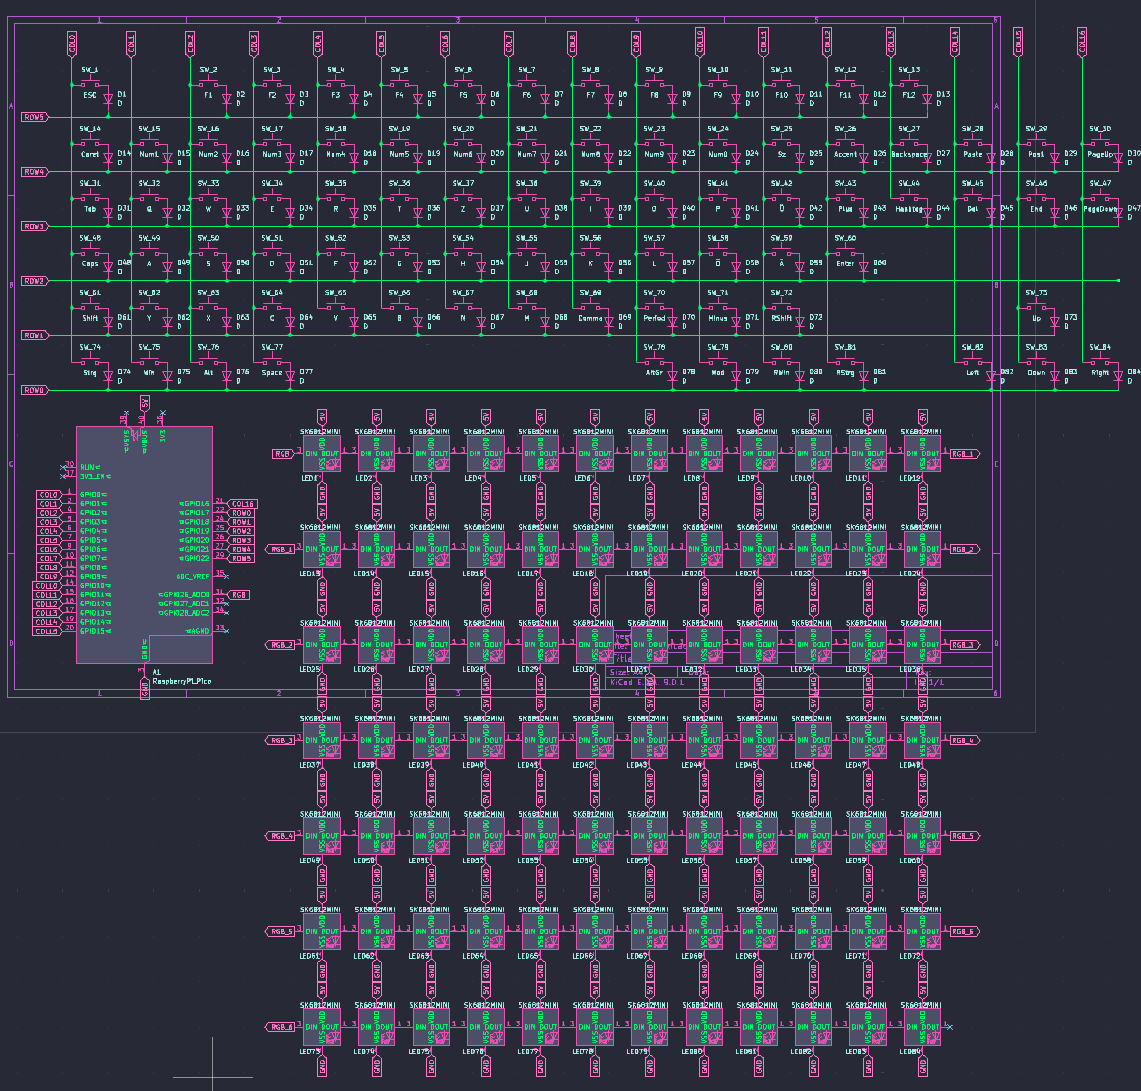Select the RaspberryPi_Pico A1 symbol body
The height and width of the screenshot is (1091, 1141).
(x=144, y=544)
